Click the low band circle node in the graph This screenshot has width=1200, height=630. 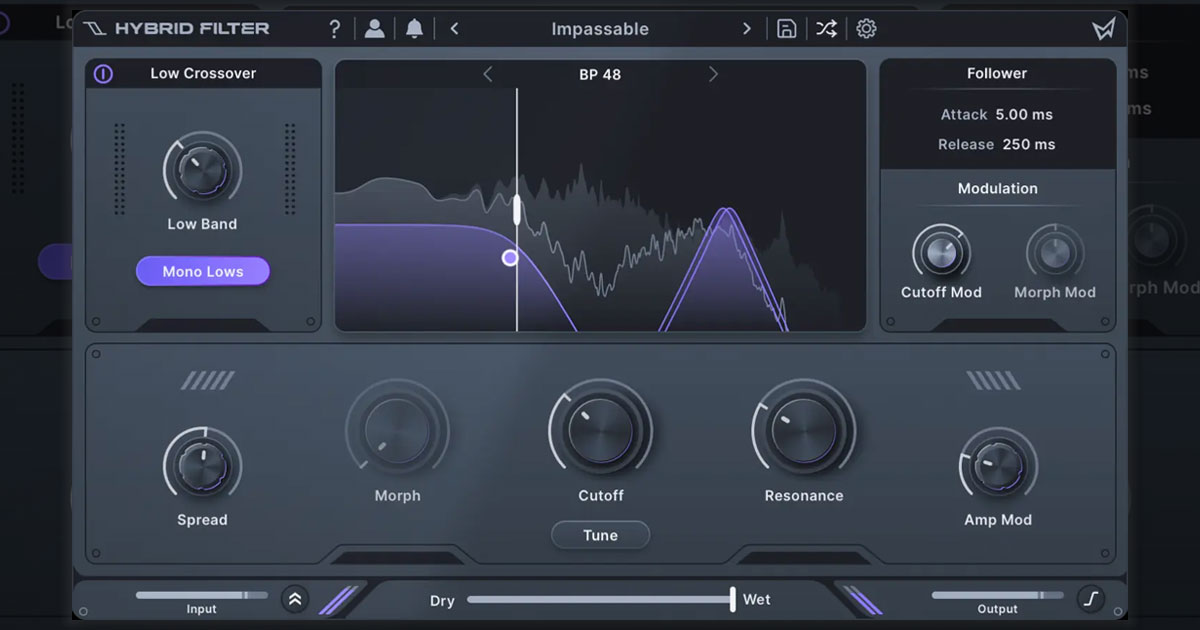[510, 258]
